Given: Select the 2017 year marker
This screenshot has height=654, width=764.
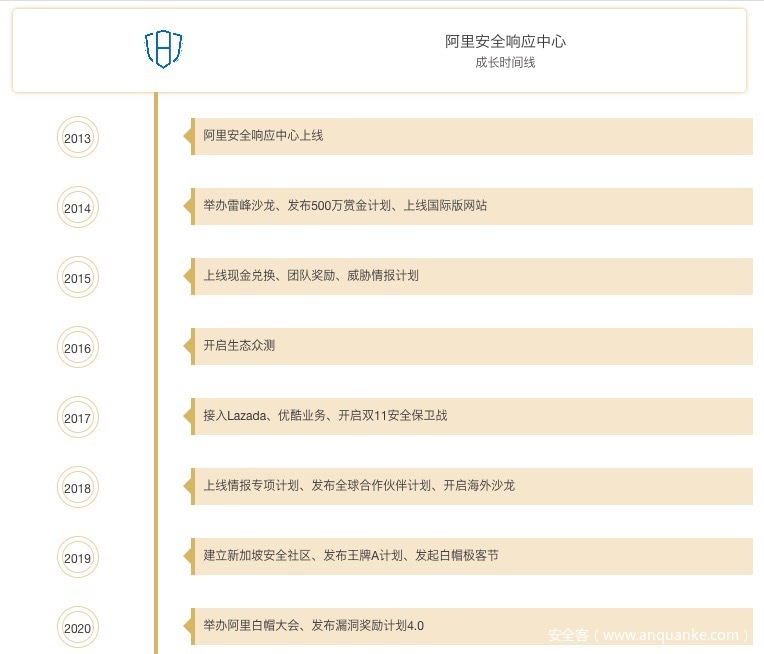Looking at the screenshot, I should pos(77,418).
